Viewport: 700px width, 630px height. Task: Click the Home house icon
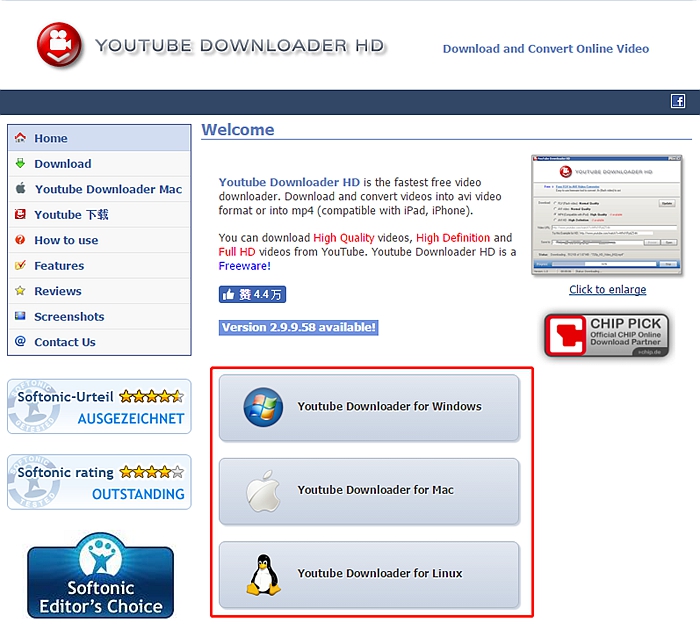20,138
